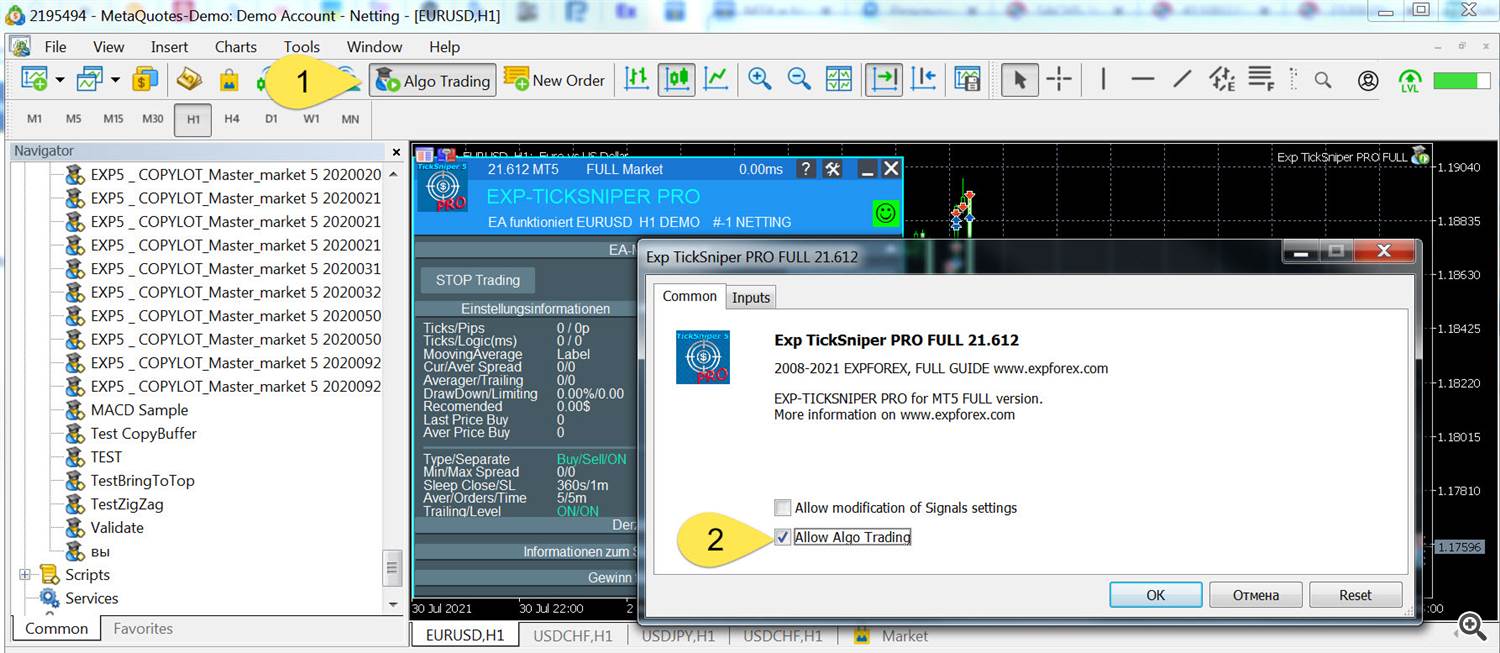Select the TestZigZag expert advisor
The height and width of the screenshot is (653, 1500).
(127, 504)
